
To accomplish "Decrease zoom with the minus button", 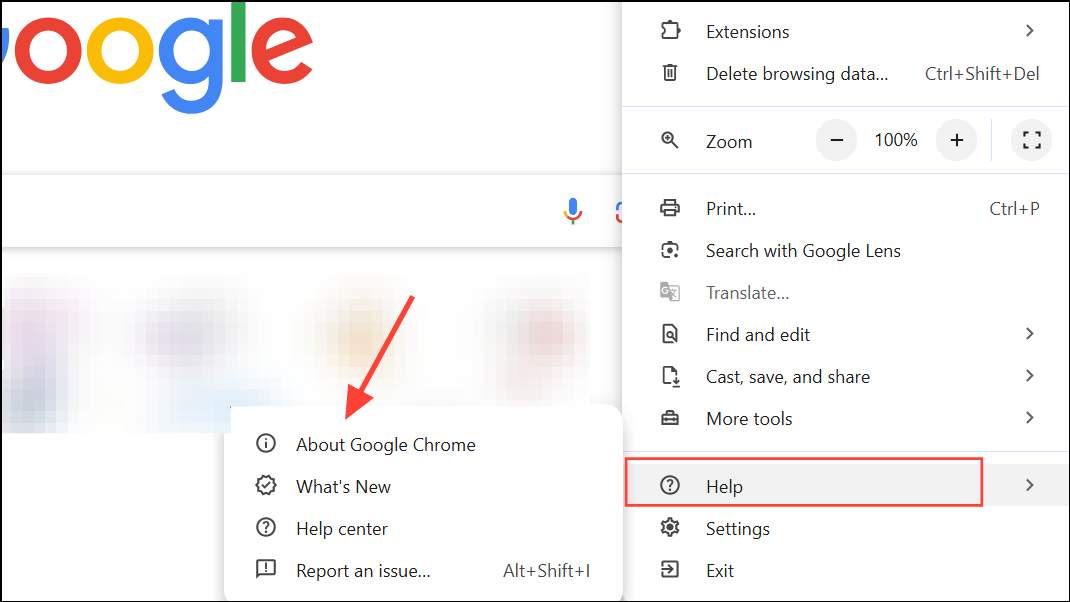I will point(837,140).
